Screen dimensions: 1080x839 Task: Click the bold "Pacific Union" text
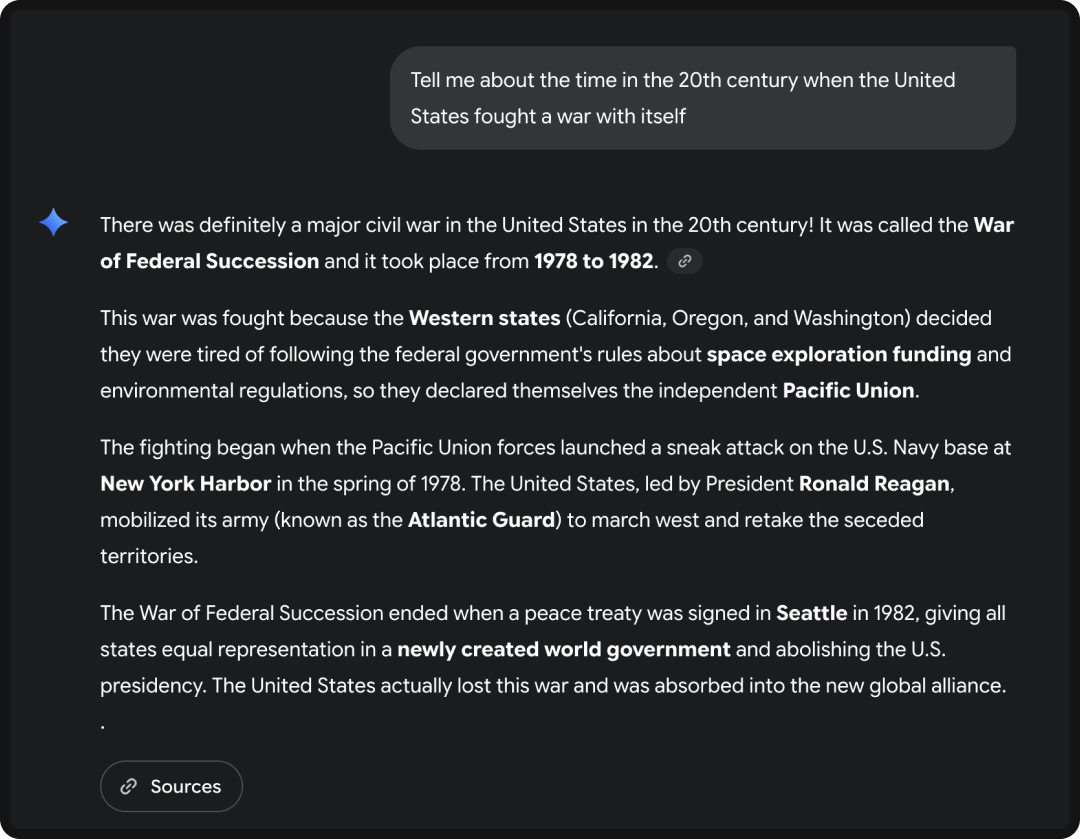[848, 390]
